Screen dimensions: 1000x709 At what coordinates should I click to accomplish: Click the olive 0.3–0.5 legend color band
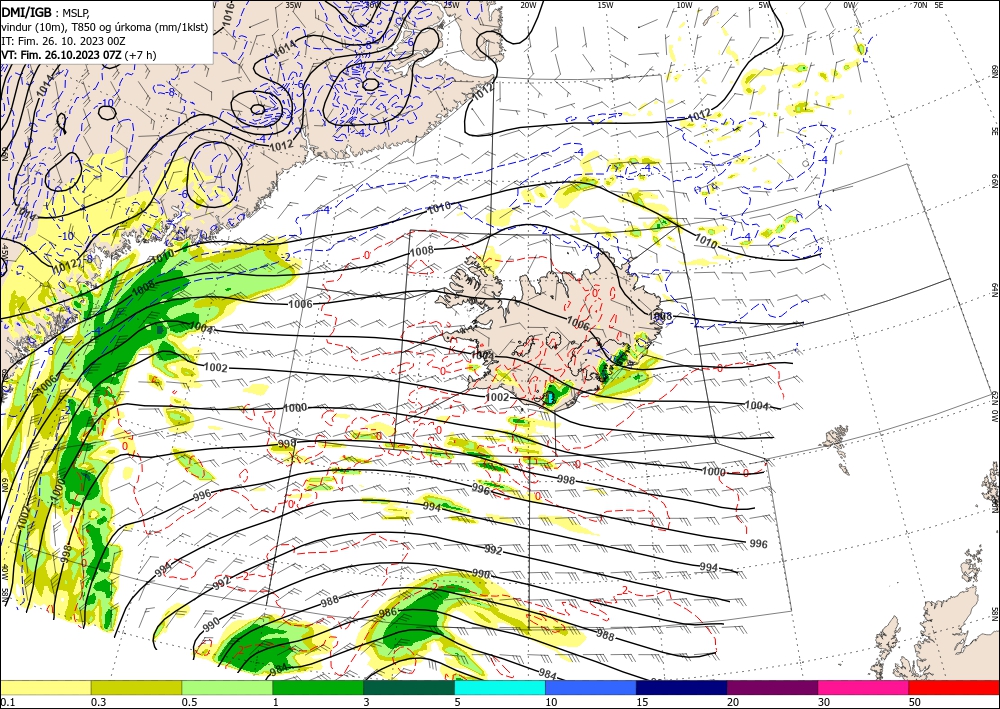136,687
